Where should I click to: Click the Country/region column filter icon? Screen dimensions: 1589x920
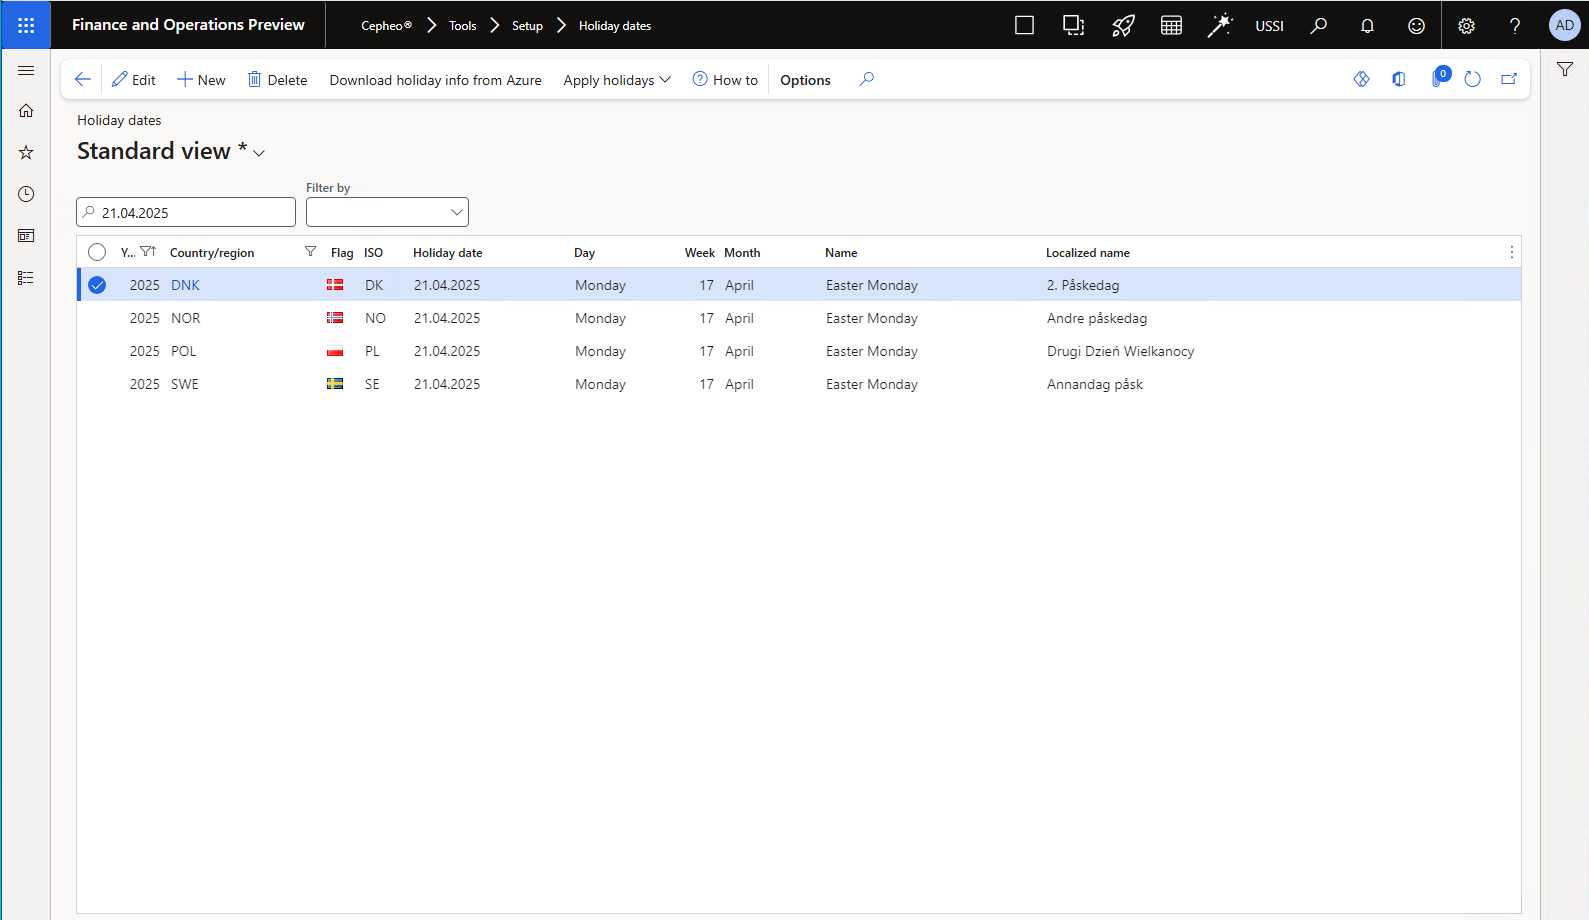[x=310, y=252]
